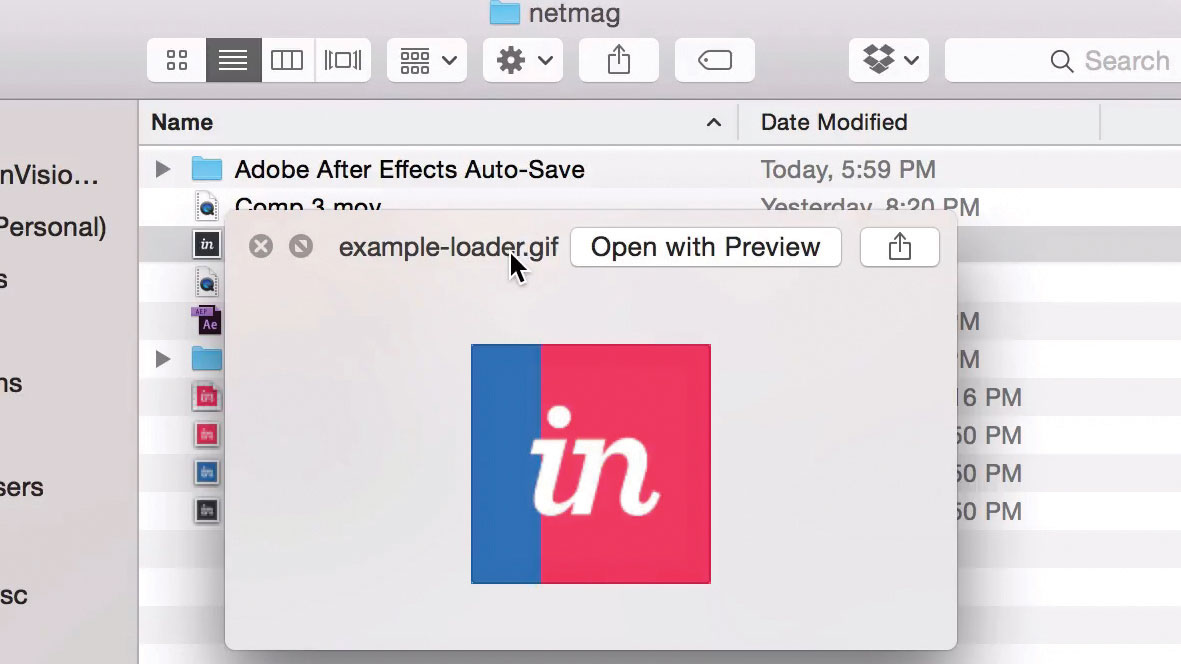Open the Dropbox toolbar menu
Image resolution: width=1181 pixels, height=664 pixels.
[889, 60]
